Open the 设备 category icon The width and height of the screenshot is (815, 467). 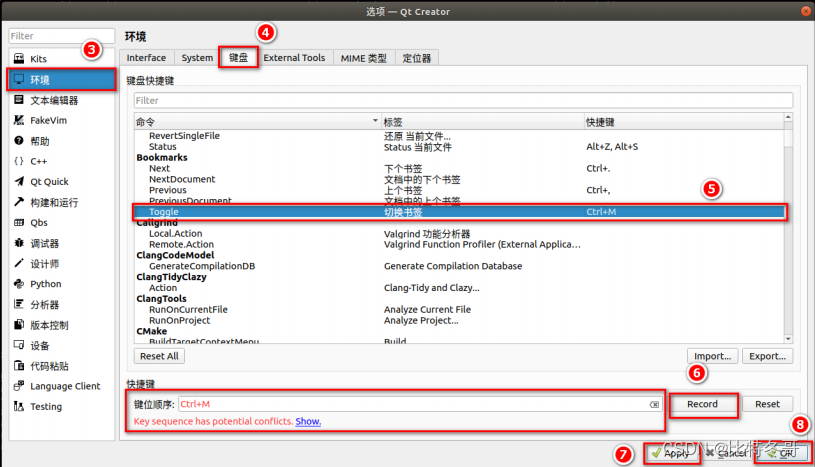coord(19,345)
